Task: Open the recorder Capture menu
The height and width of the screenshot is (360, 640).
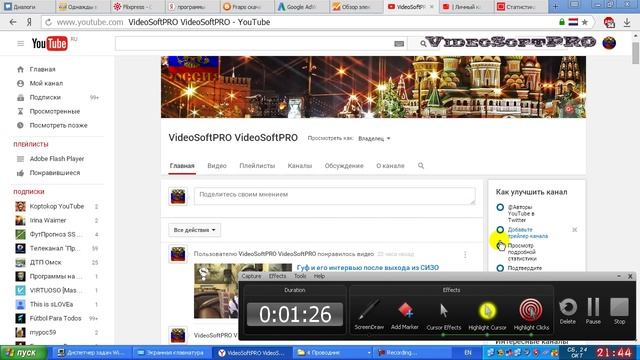Action: tap(251, 276)
